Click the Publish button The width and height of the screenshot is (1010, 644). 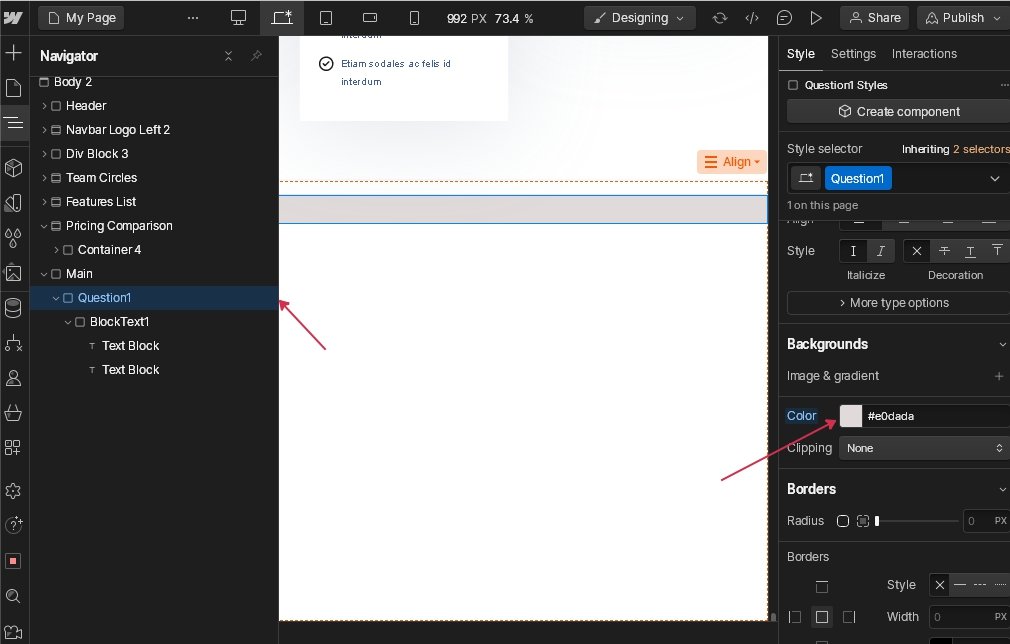pos(962,18)
